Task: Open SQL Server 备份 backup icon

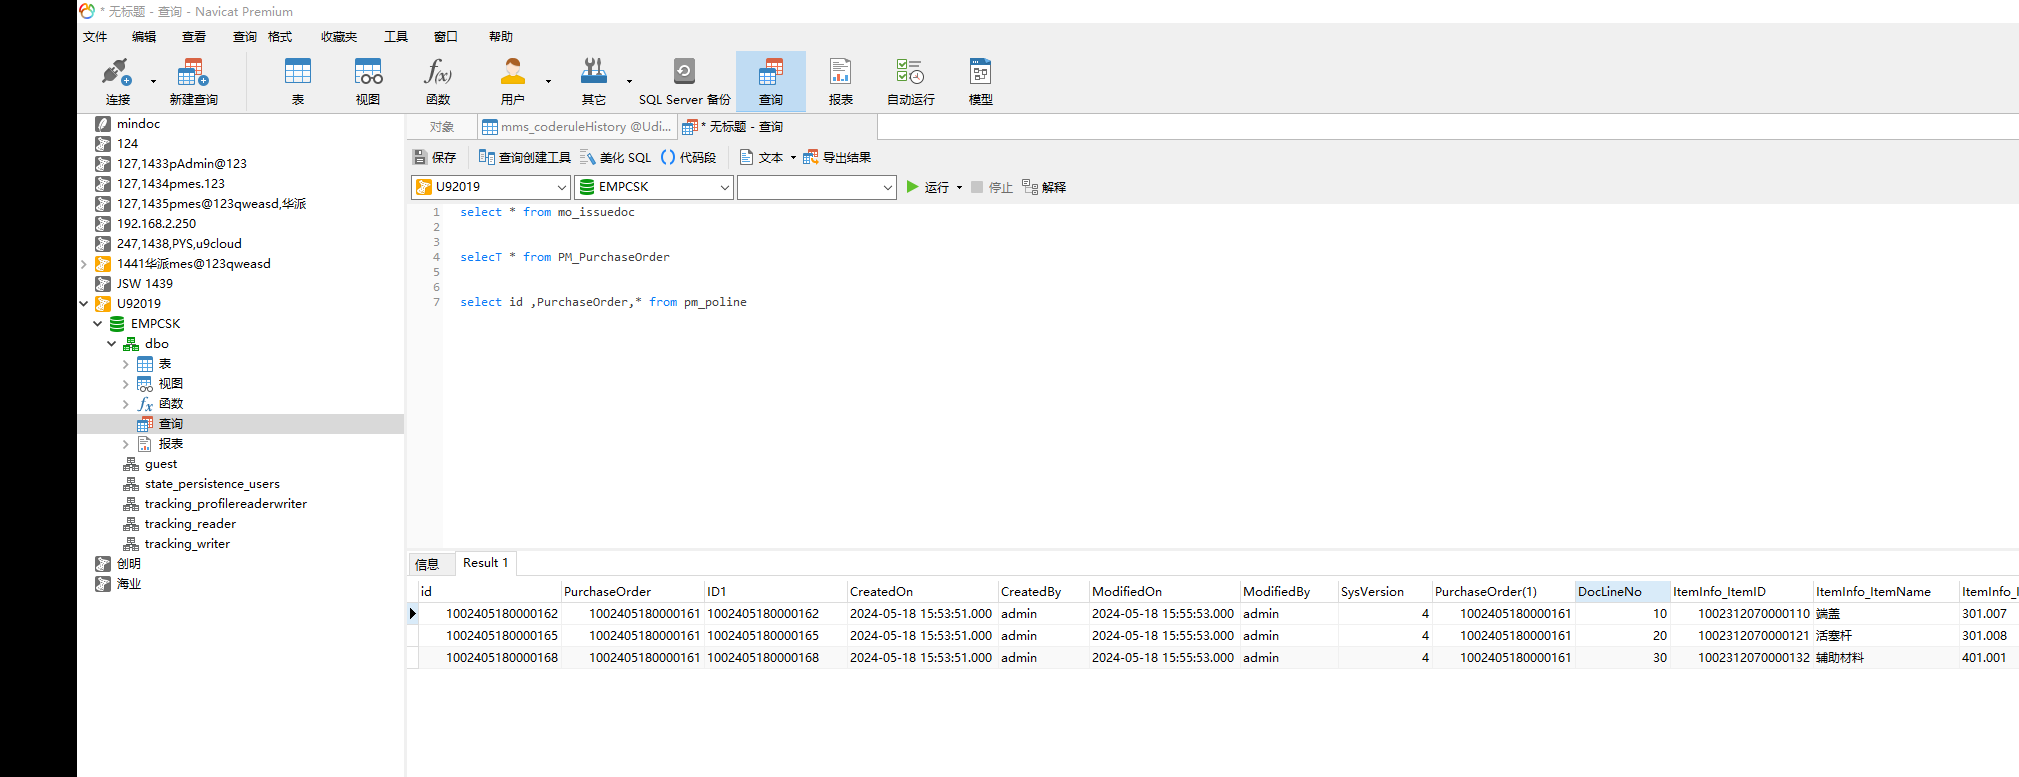Action: [x=684, y=81]
